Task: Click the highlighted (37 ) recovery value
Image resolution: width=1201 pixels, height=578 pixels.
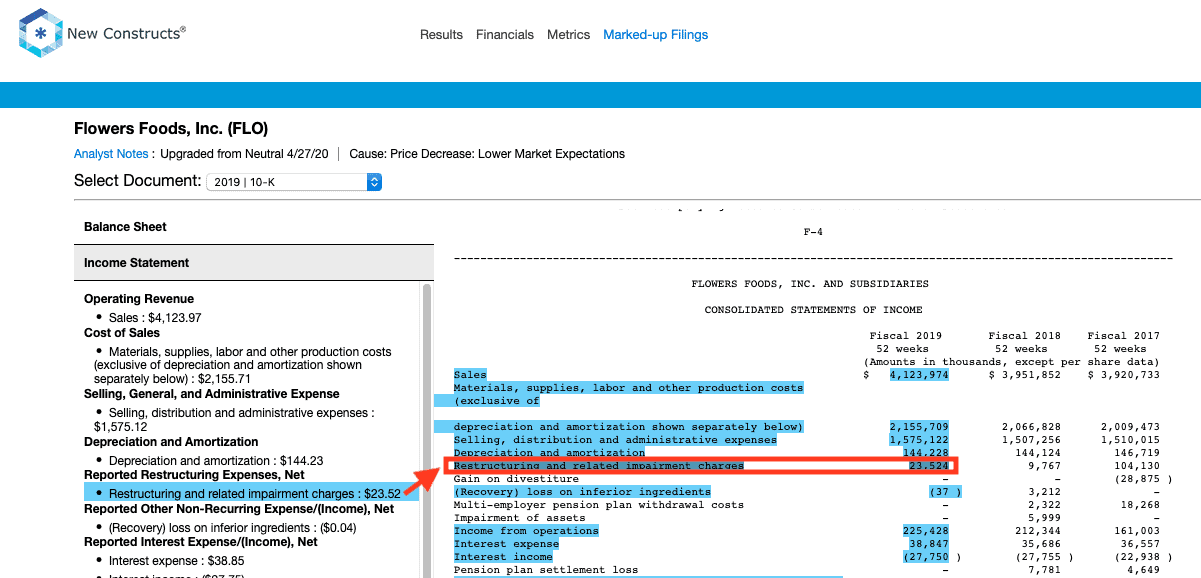Action: (x=945, y=492)
